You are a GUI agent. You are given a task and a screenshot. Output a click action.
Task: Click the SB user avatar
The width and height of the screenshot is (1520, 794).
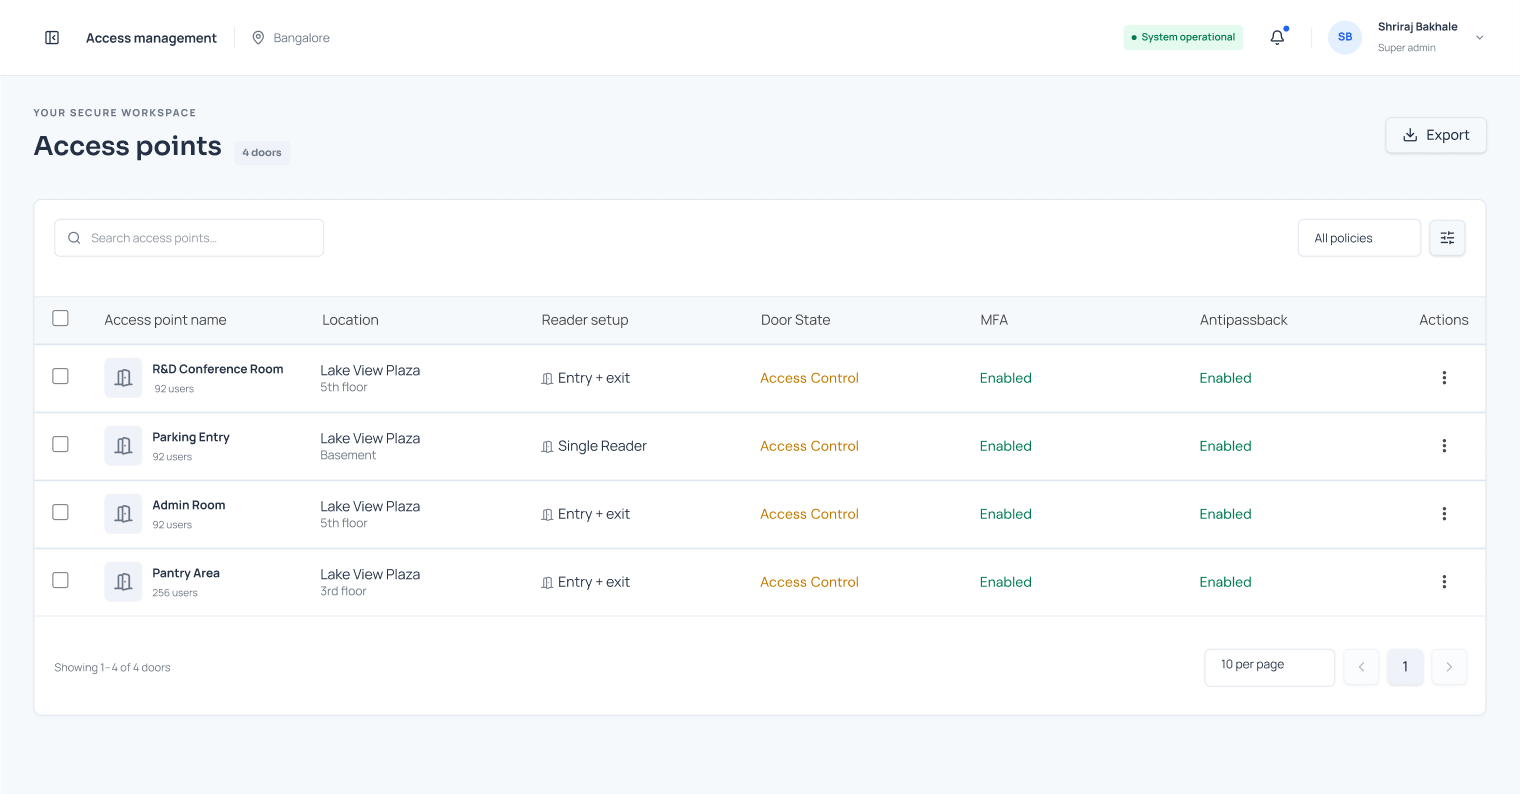[1345, 37]
